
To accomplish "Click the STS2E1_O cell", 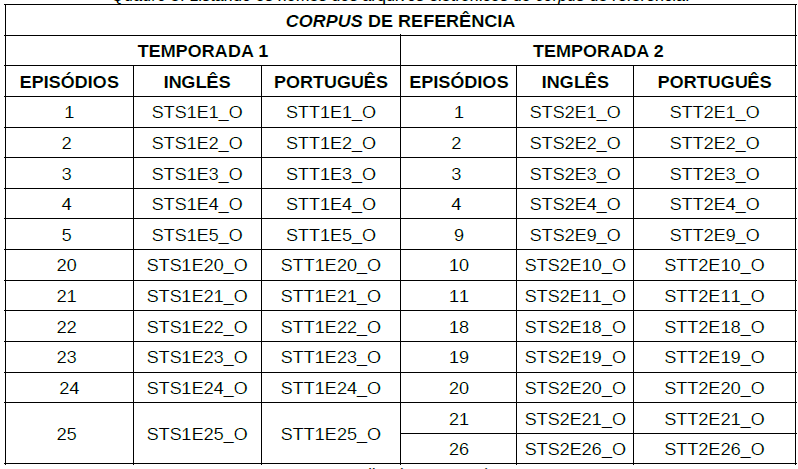I will (x=575, y=113).
